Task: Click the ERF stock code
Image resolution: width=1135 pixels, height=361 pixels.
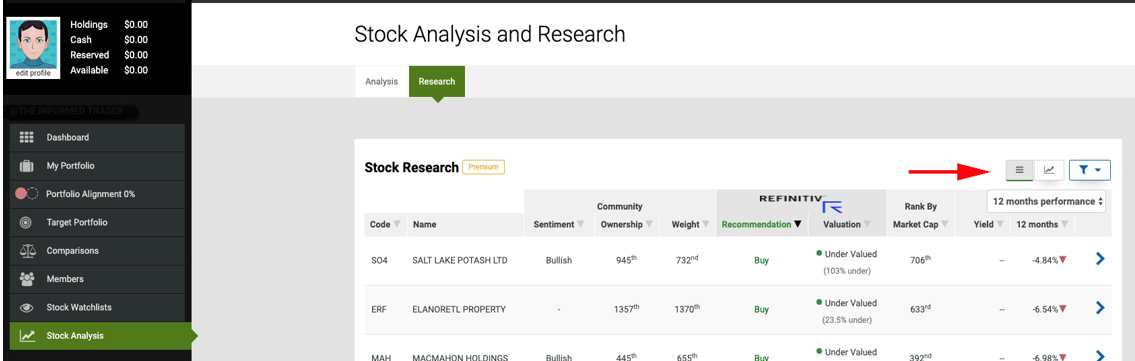Action: (378, 310)
